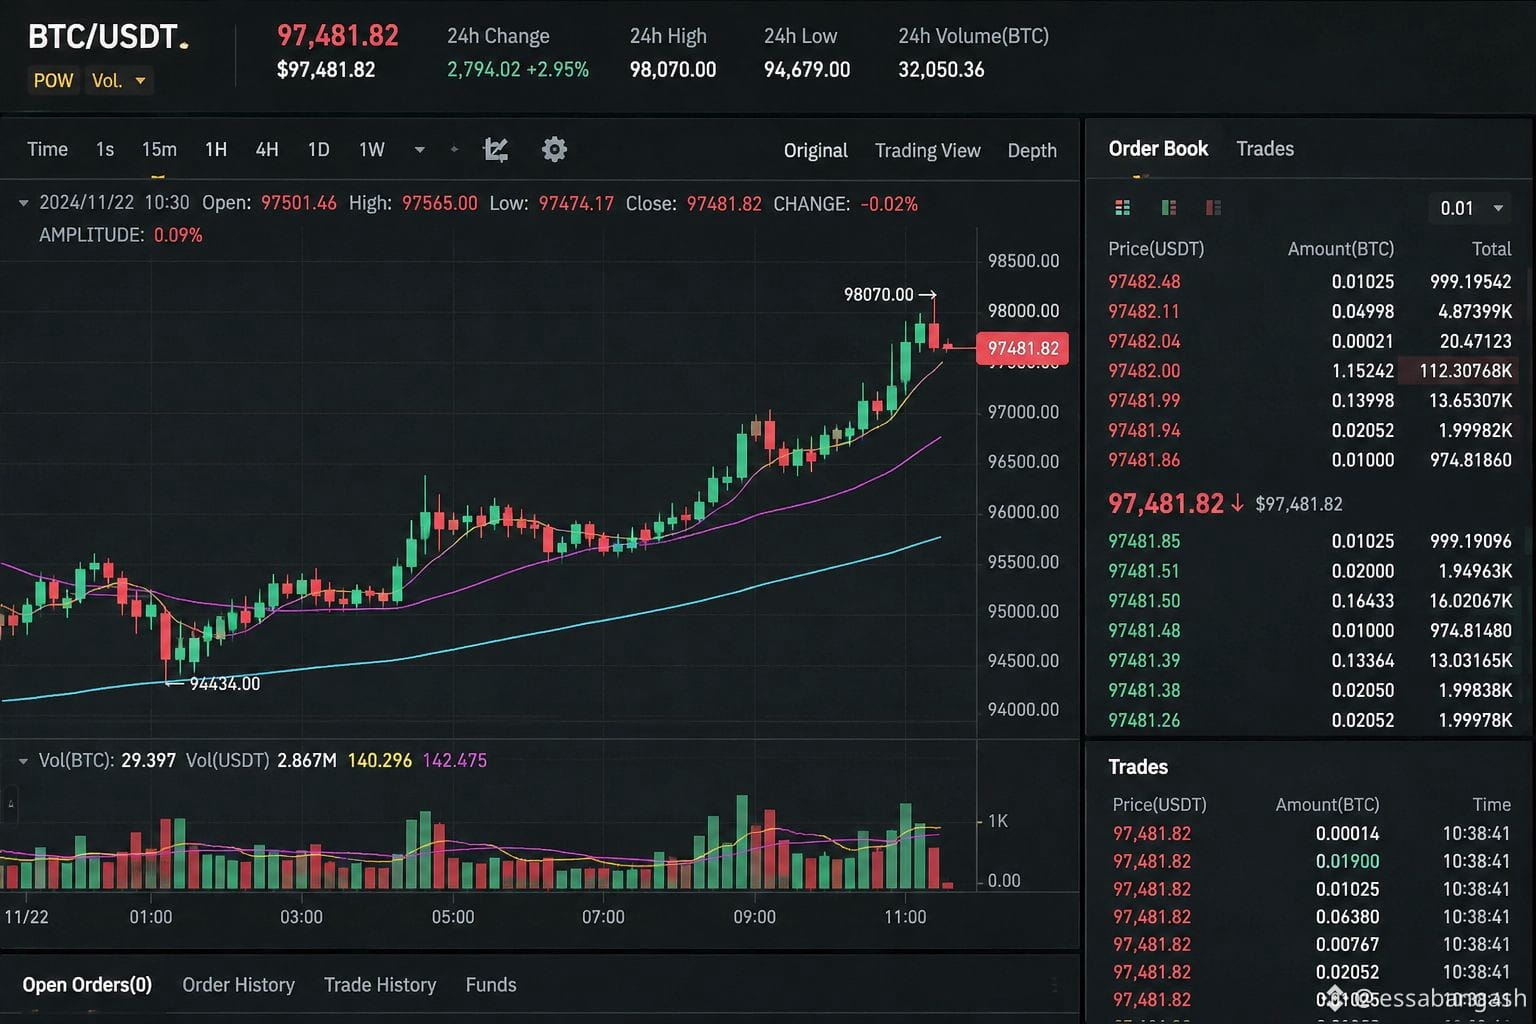Click the trade with amount 0.01900
Screen dimensions: 1536x1024
click(x=1312, y=862)
